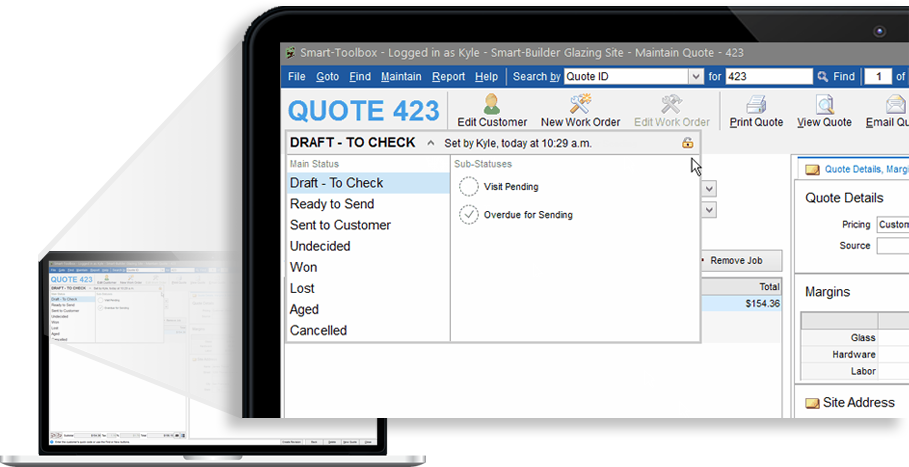Open the Maintain menu
This screenshot has height=467, width=909.
(x=401, y=76)
